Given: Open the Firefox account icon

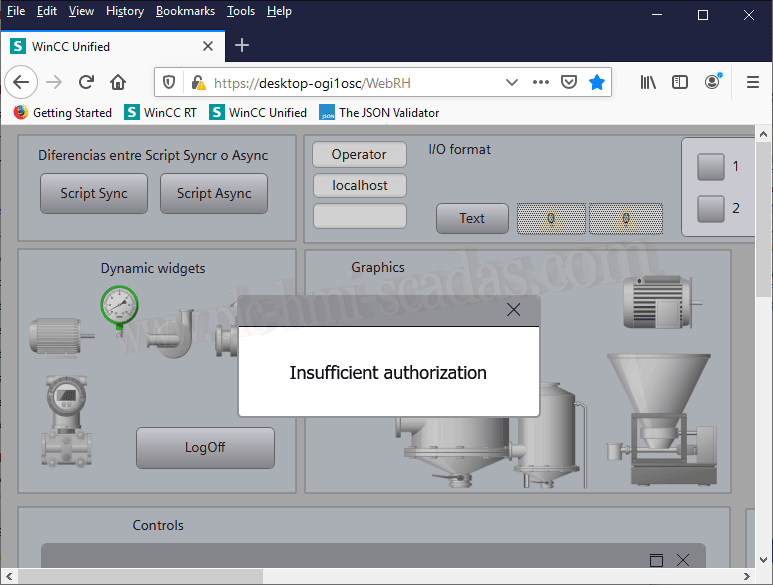Looking at the screenshot, I should 712,82.
